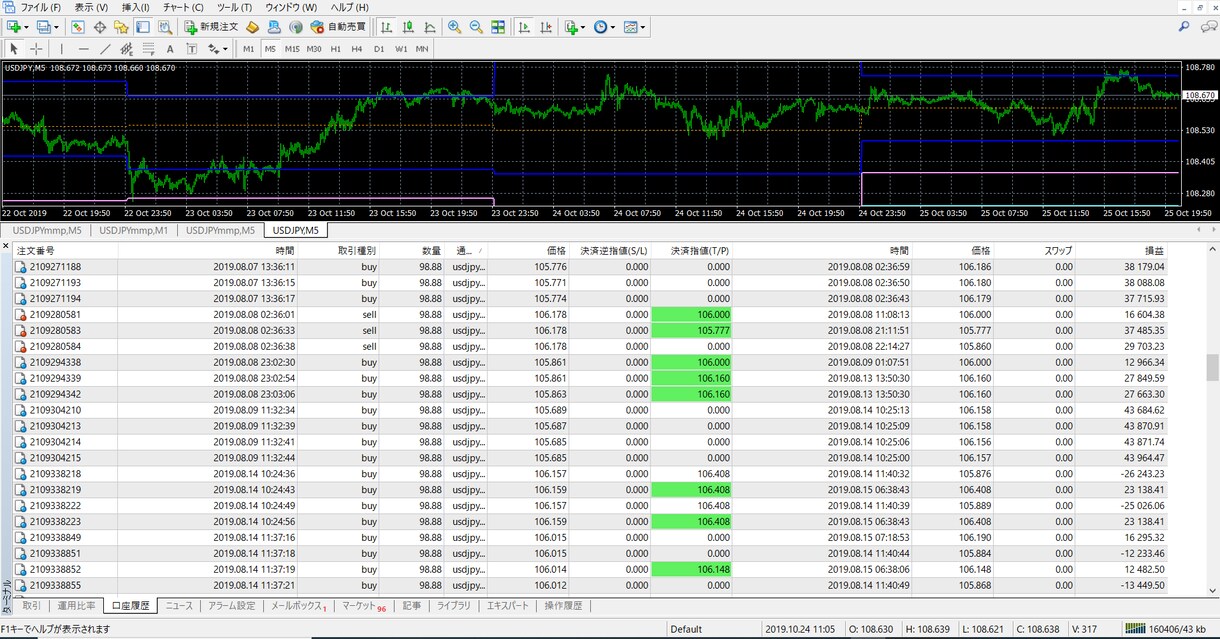This screenshot has height=639, width=1220.
Task: Open the チャート (C) menu
Action: 182,7
